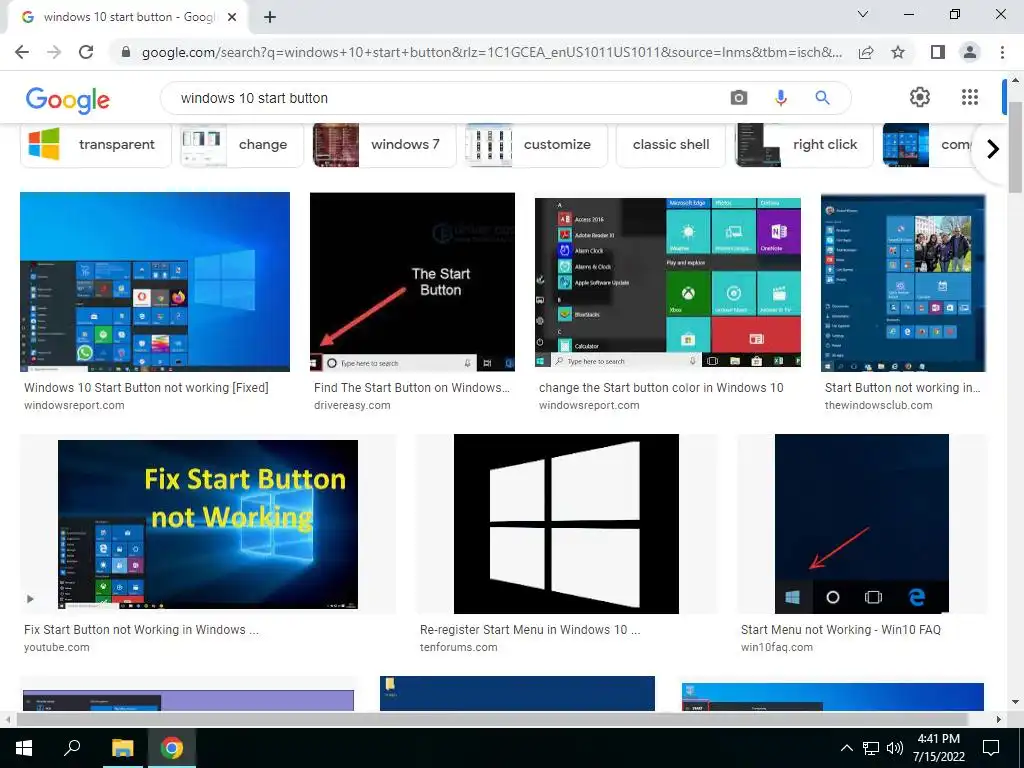Search by image camera icon

(x=739, y=98)
